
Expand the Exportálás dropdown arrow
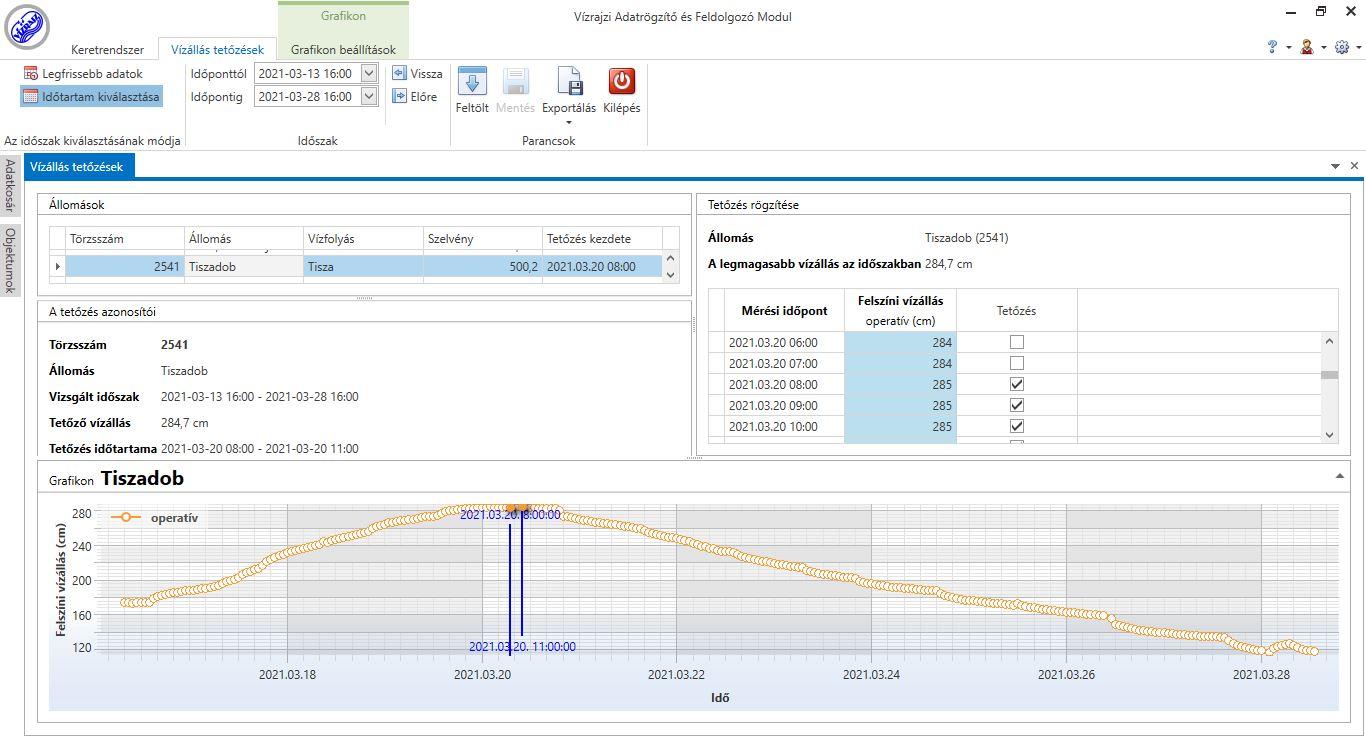569,123
